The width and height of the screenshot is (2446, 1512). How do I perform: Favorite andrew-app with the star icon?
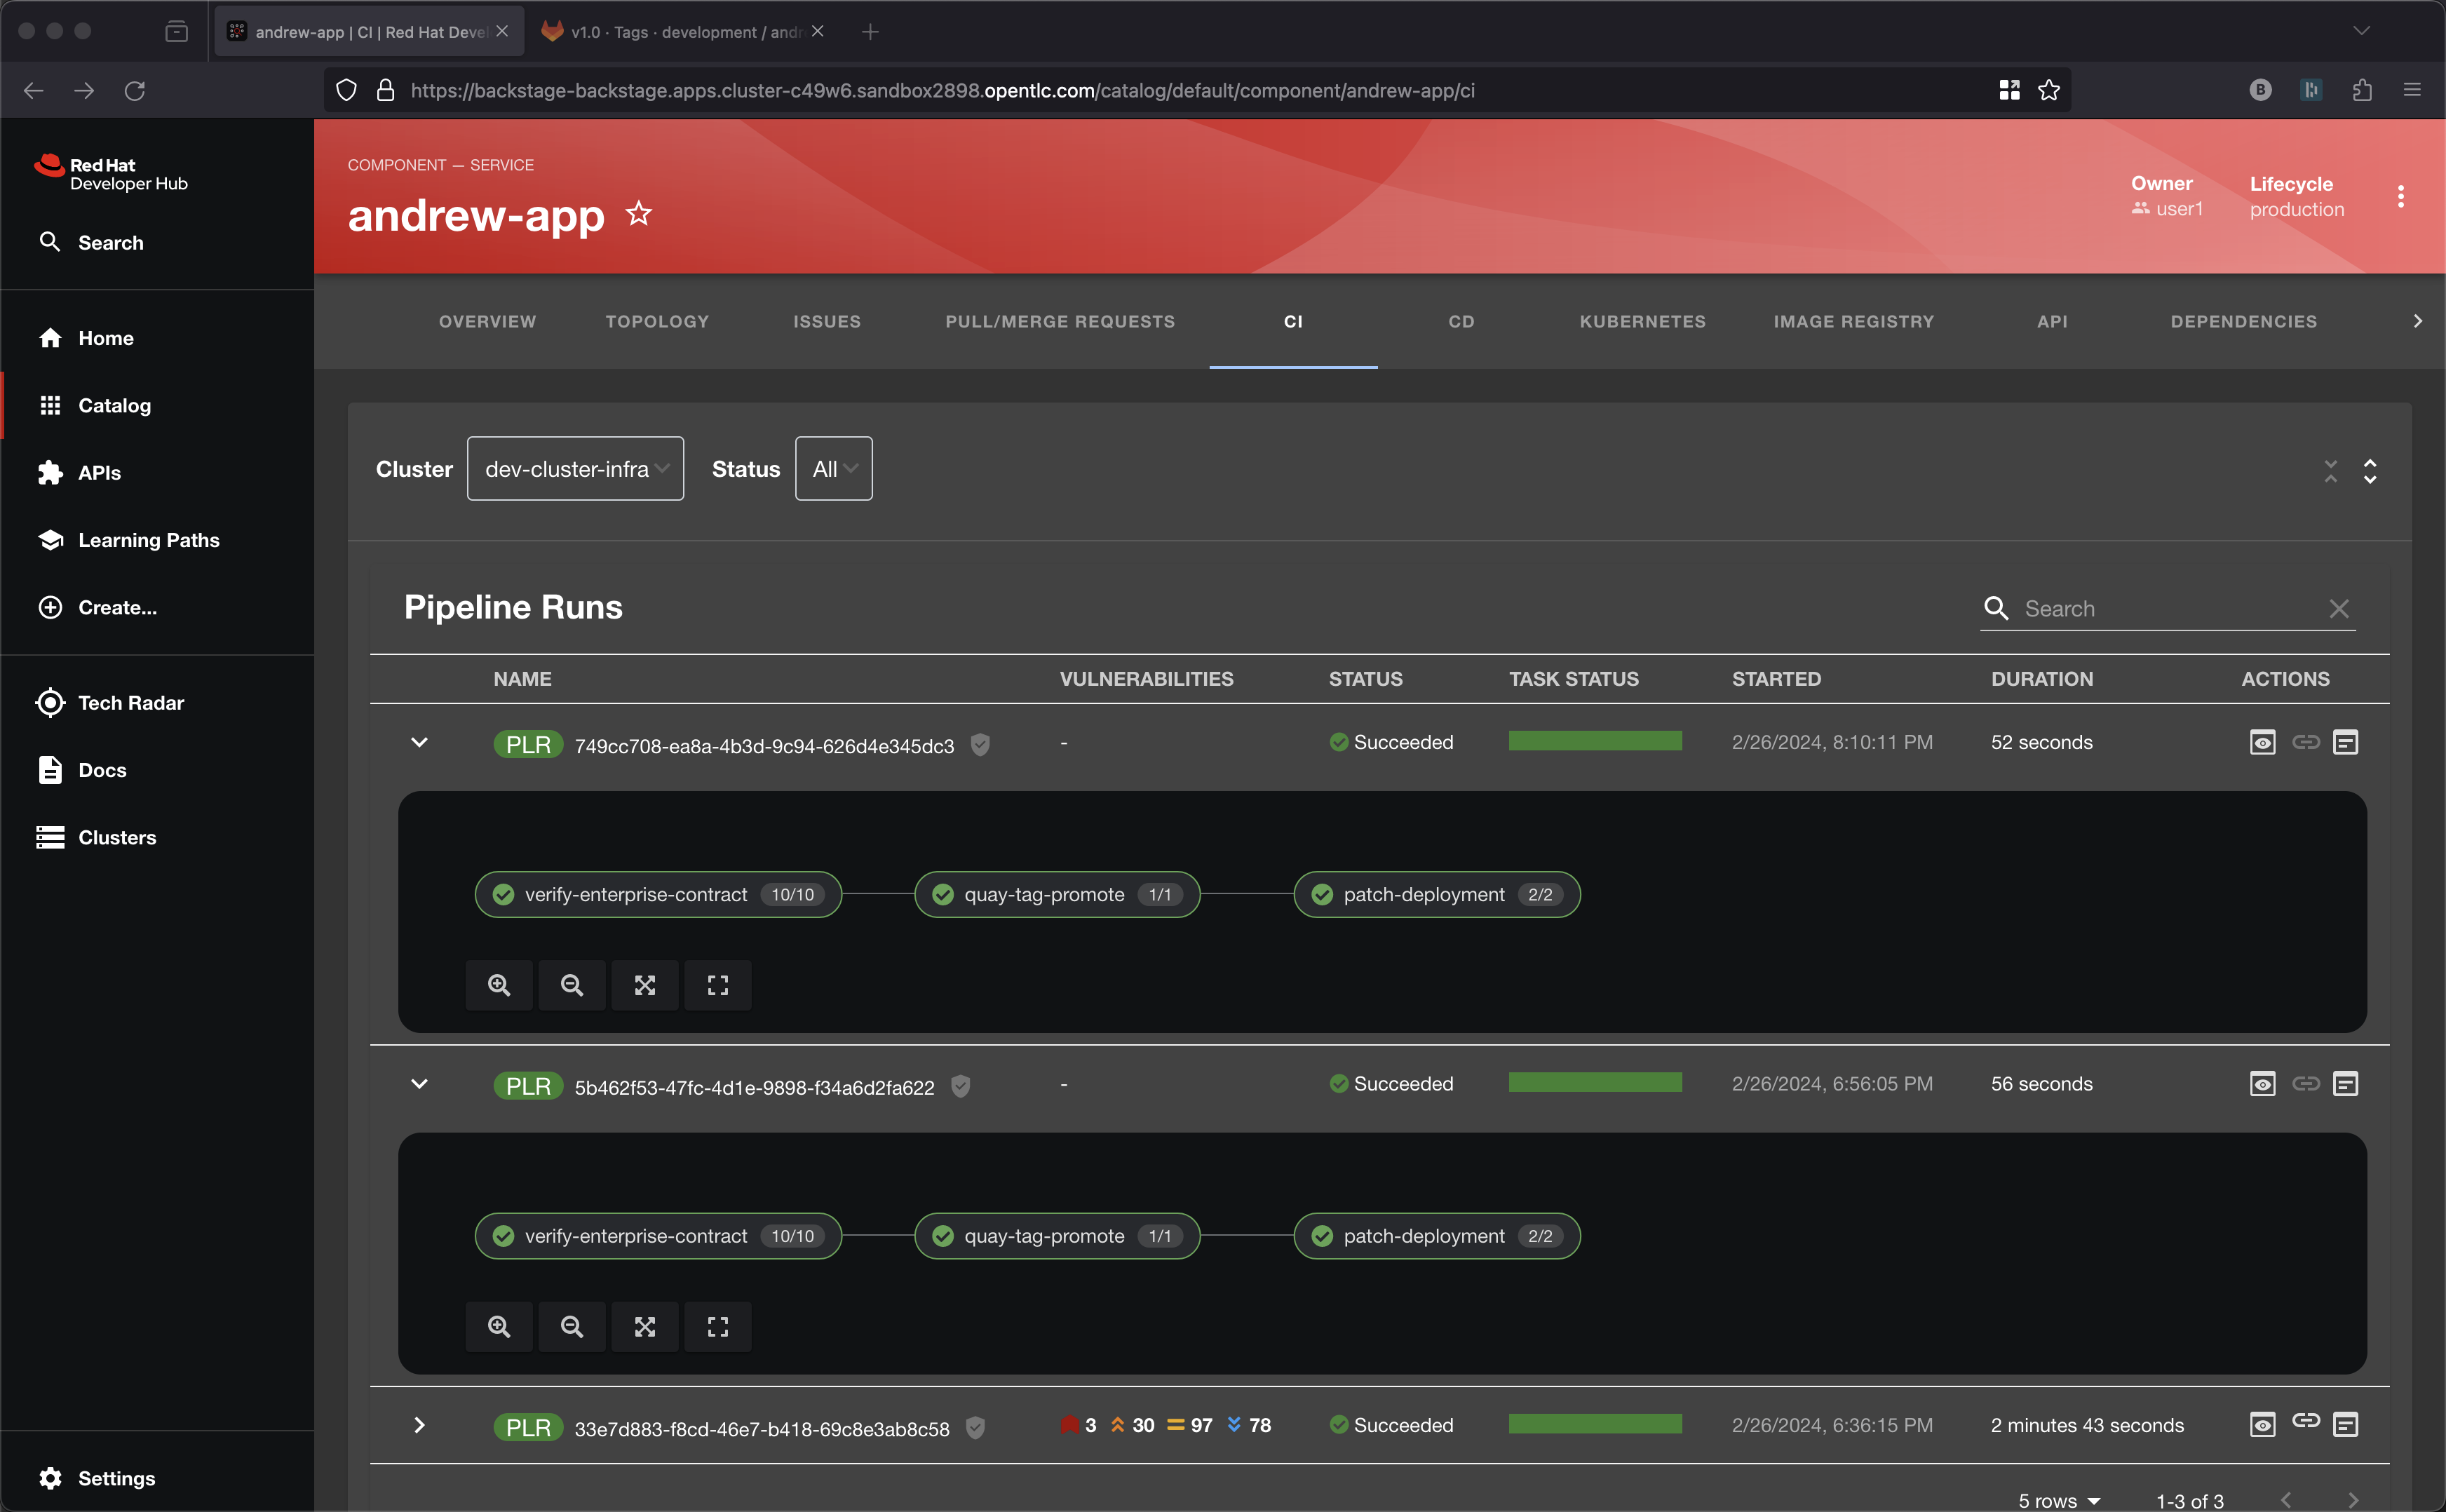pos(639,214)
